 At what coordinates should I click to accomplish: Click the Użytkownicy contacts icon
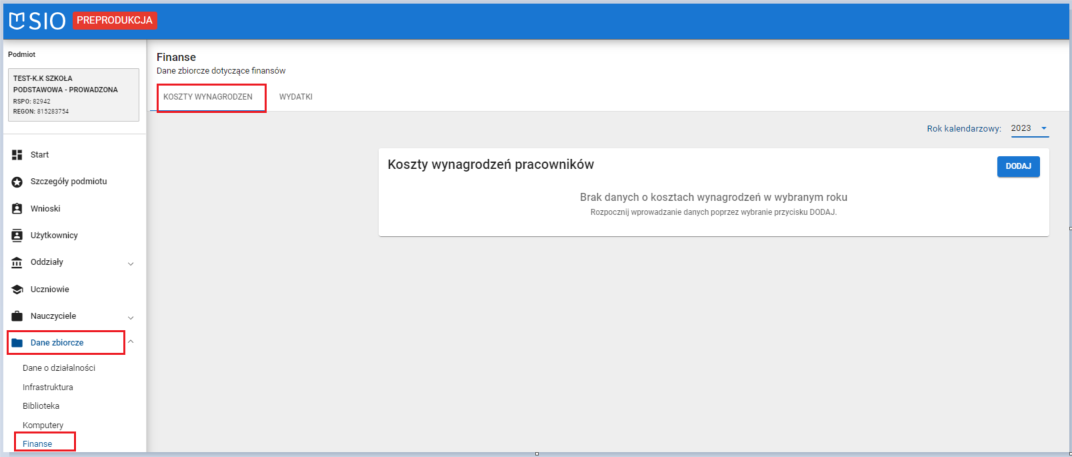coord(18,235)
